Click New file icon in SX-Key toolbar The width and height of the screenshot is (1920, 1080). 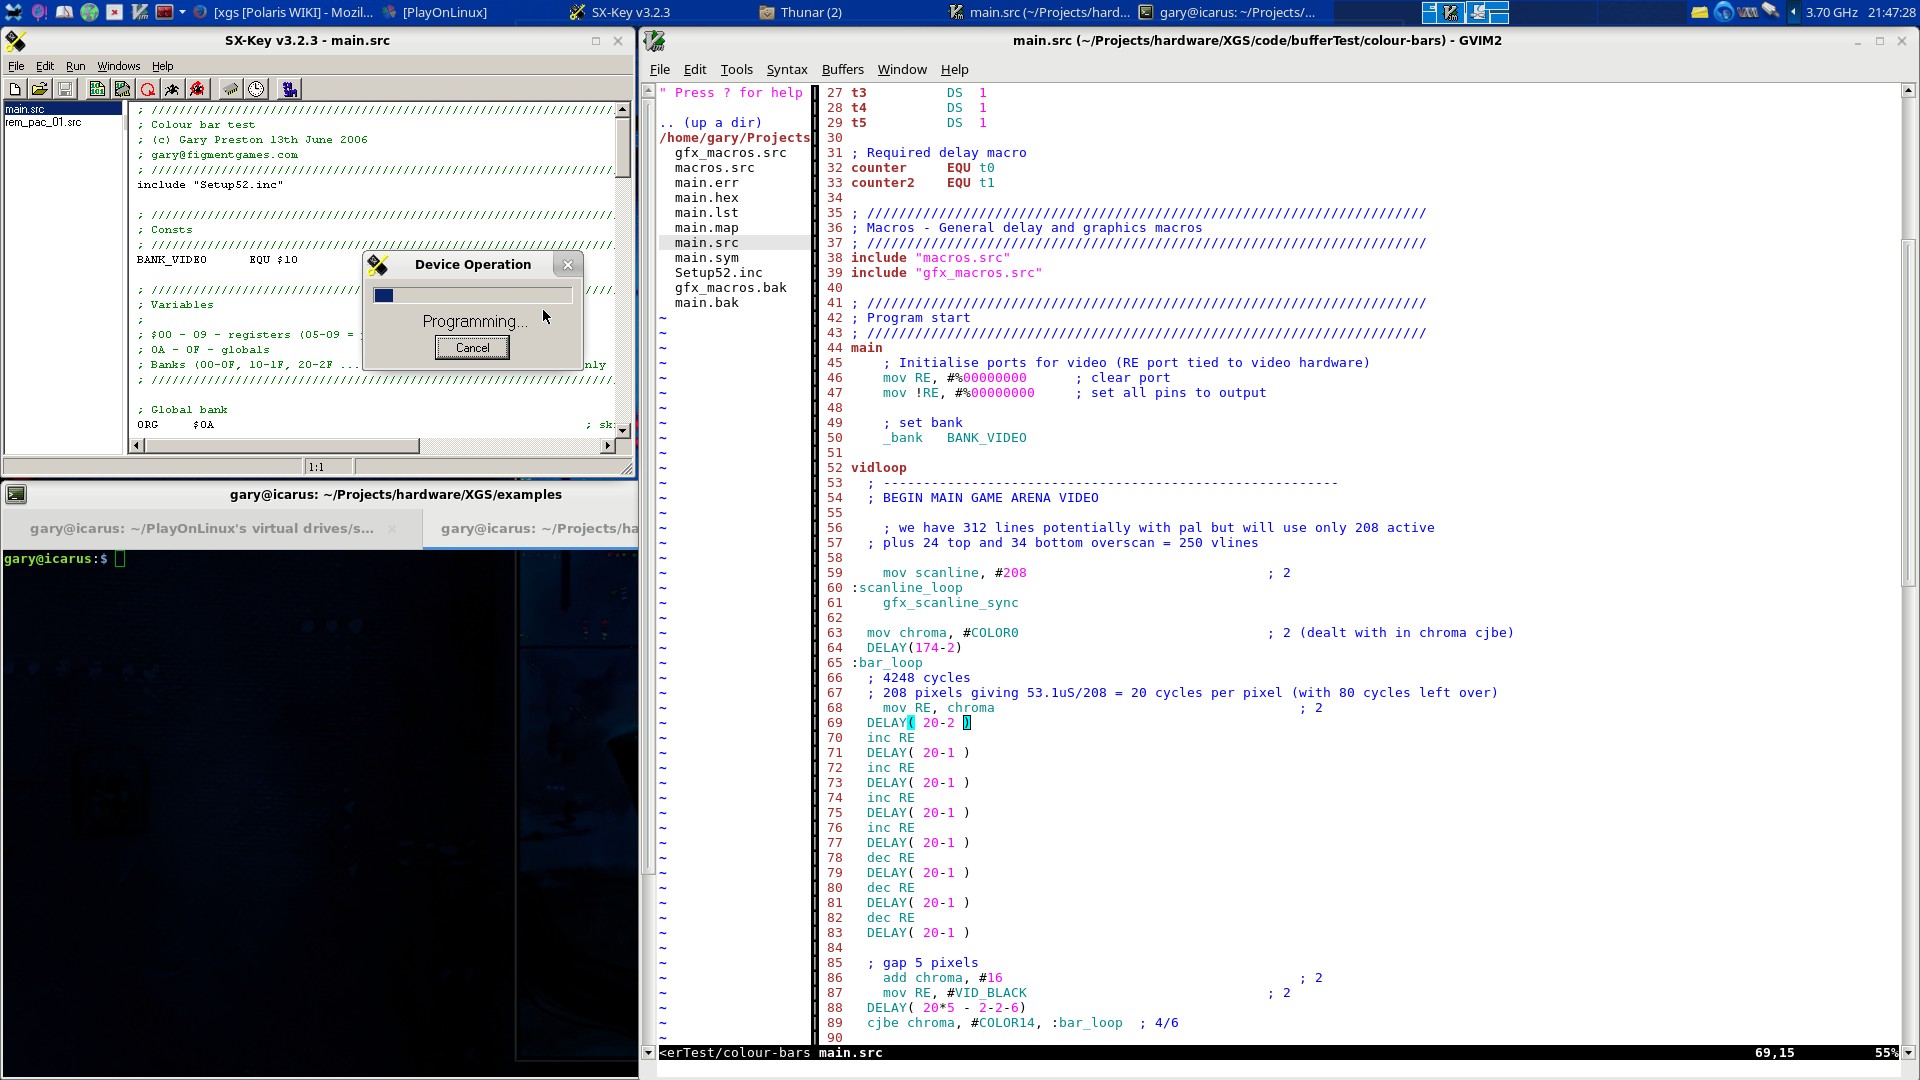15,89
